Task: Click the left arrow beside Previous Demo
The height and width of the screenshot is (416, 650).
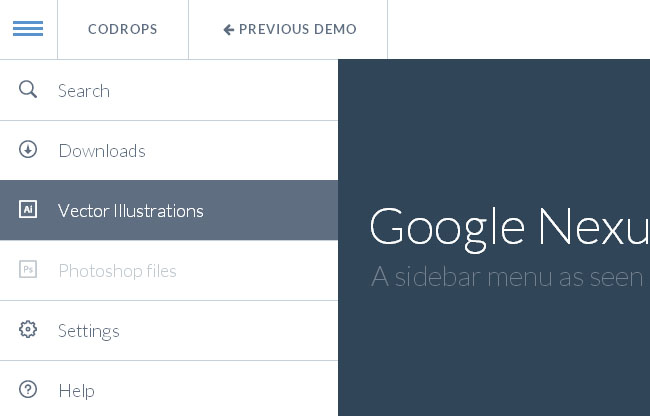Action: click(228, 30)
